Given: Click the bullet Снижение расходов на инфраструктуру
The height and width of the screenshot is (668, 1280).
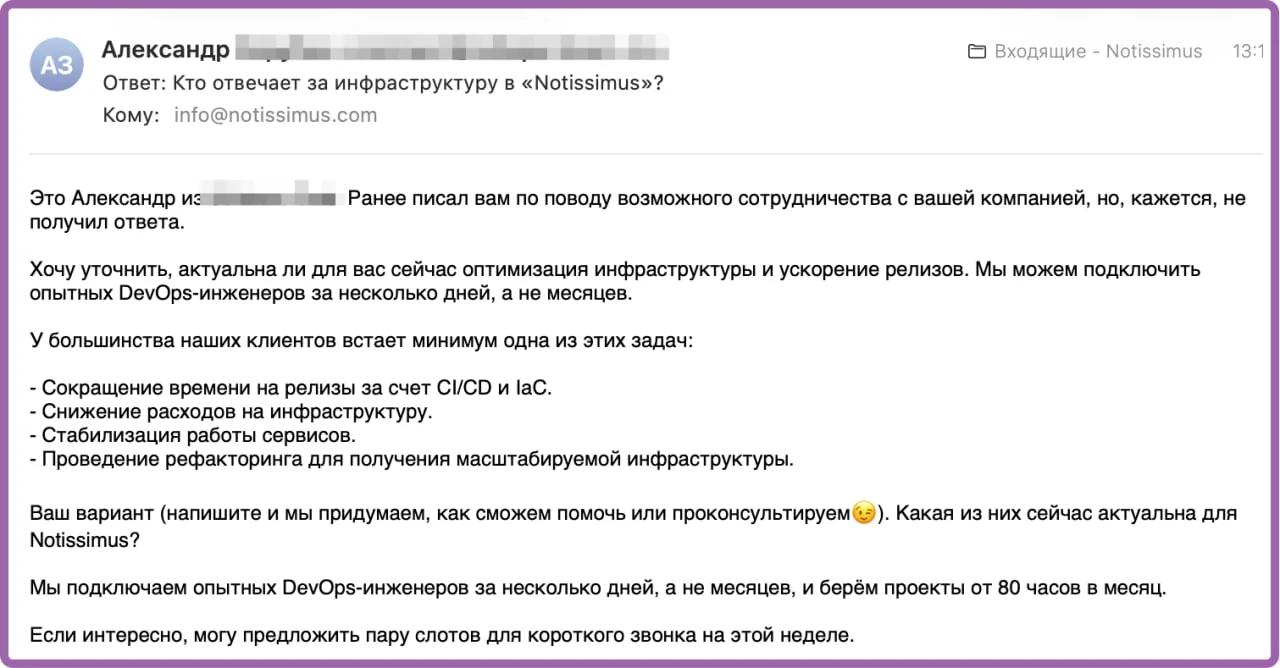Looking at the screenshot, I should coord(231,411).
